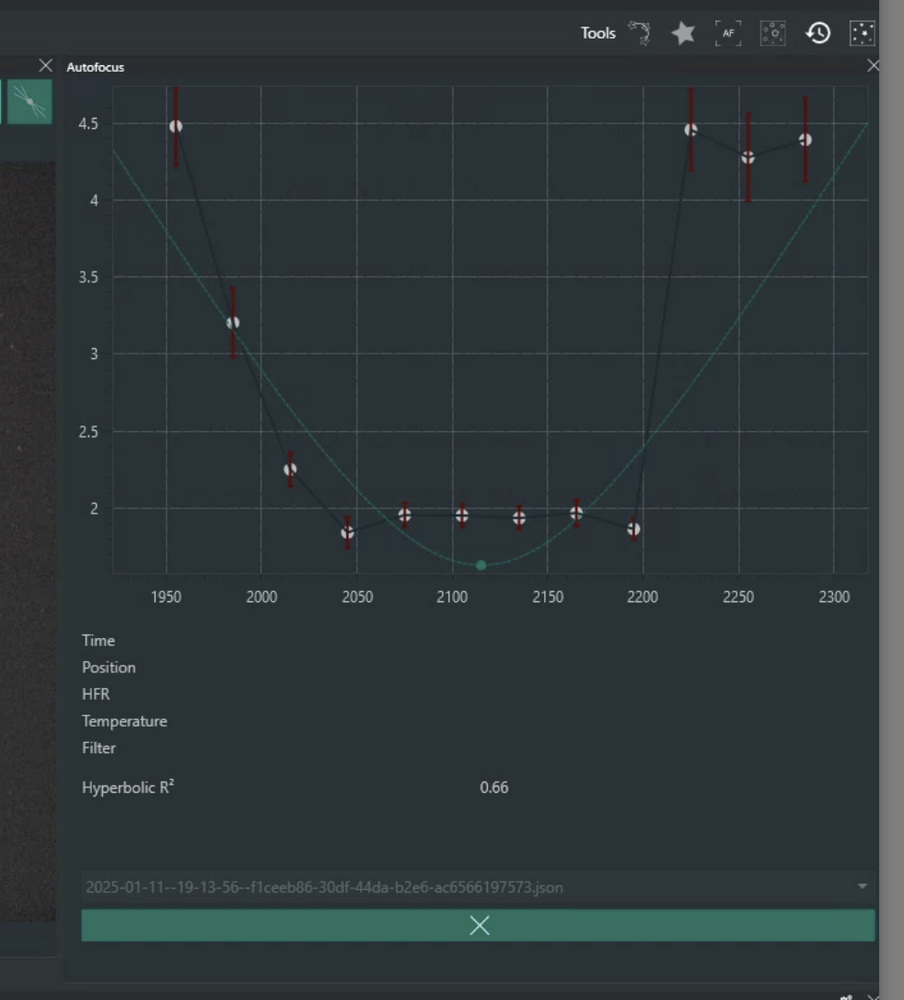Click the green minimum point on fitted curve
Image resolution: width=904 pixels, height=1000 pixels.
coord(481,565)
